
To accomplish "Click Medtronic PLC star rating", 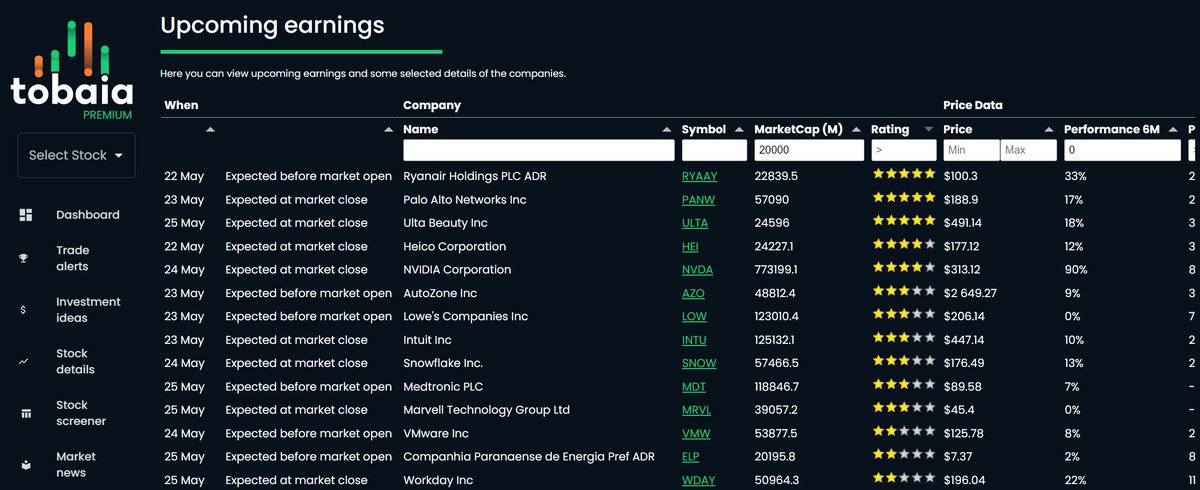I will tap(904, 385).
